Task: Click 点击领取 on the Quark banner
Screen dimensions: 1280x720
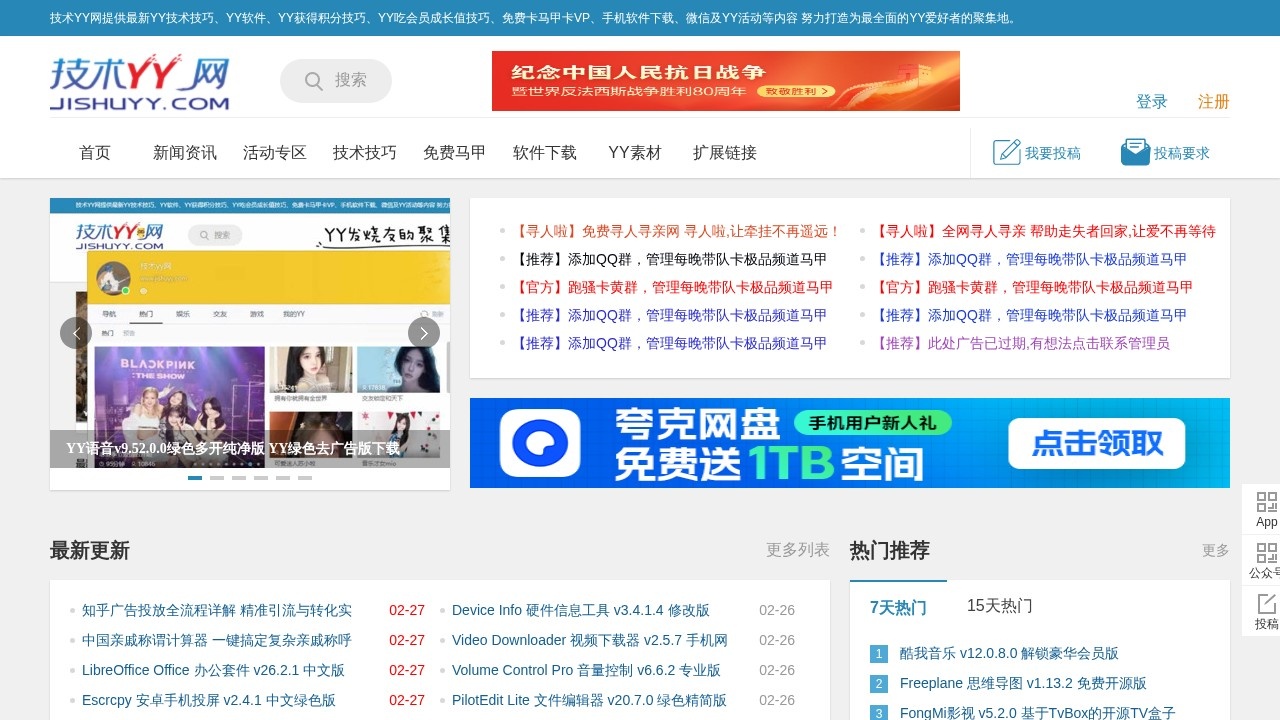Action: 1096,443
